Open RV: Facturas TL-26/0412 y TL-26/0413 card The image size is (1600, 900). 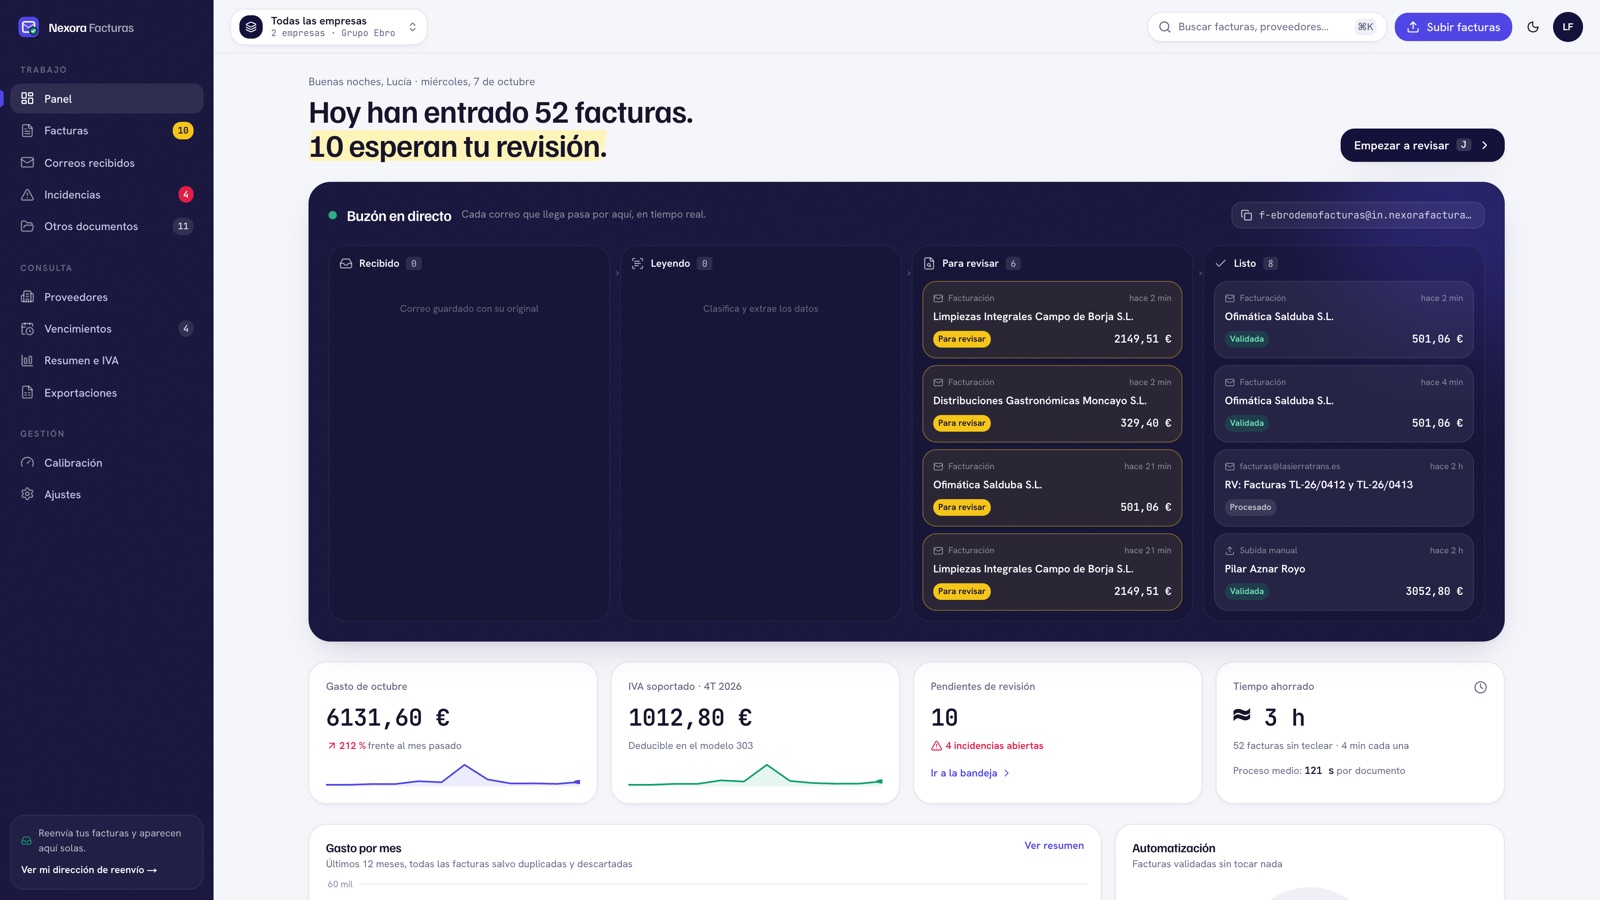(1344, 488)
